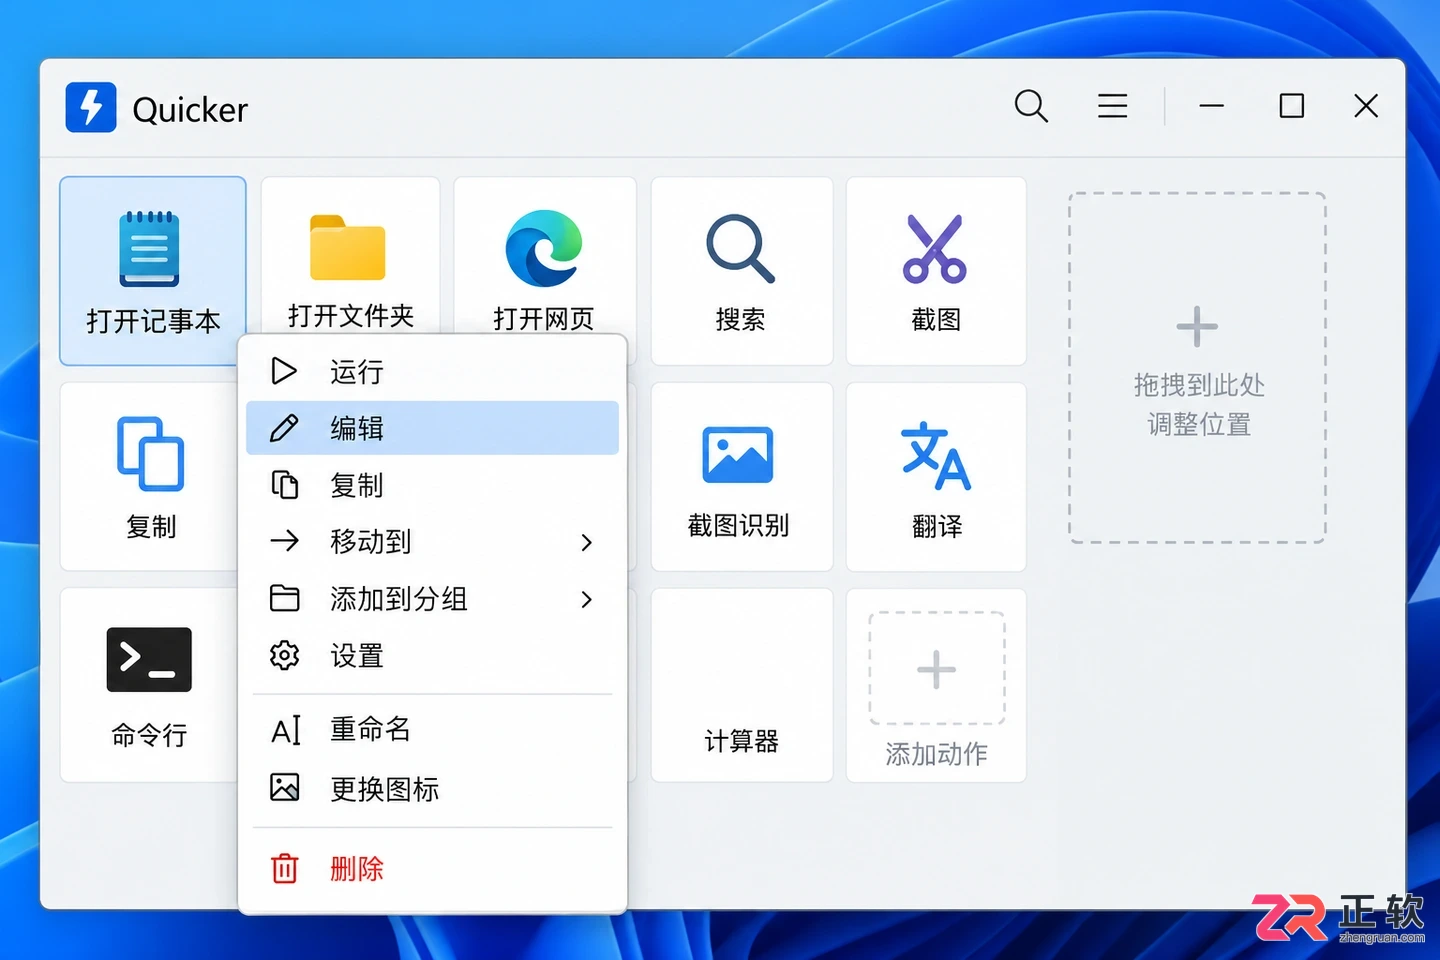1440x960 pixels.
Task: Minimize the Quicker window
Action: pyautogui.click(x=1212, y=106)
